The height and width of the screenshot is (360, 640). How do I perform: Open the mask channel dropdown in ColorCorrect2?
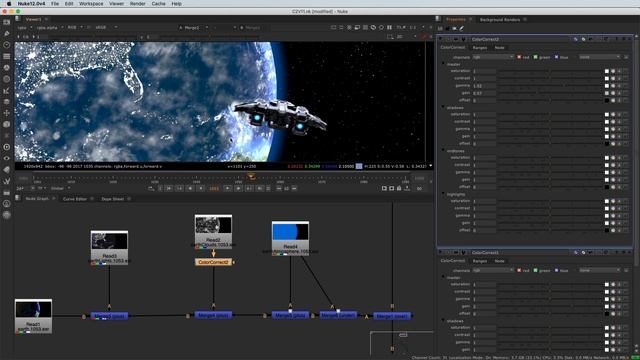pyautogui.click(x=600, y=57)
